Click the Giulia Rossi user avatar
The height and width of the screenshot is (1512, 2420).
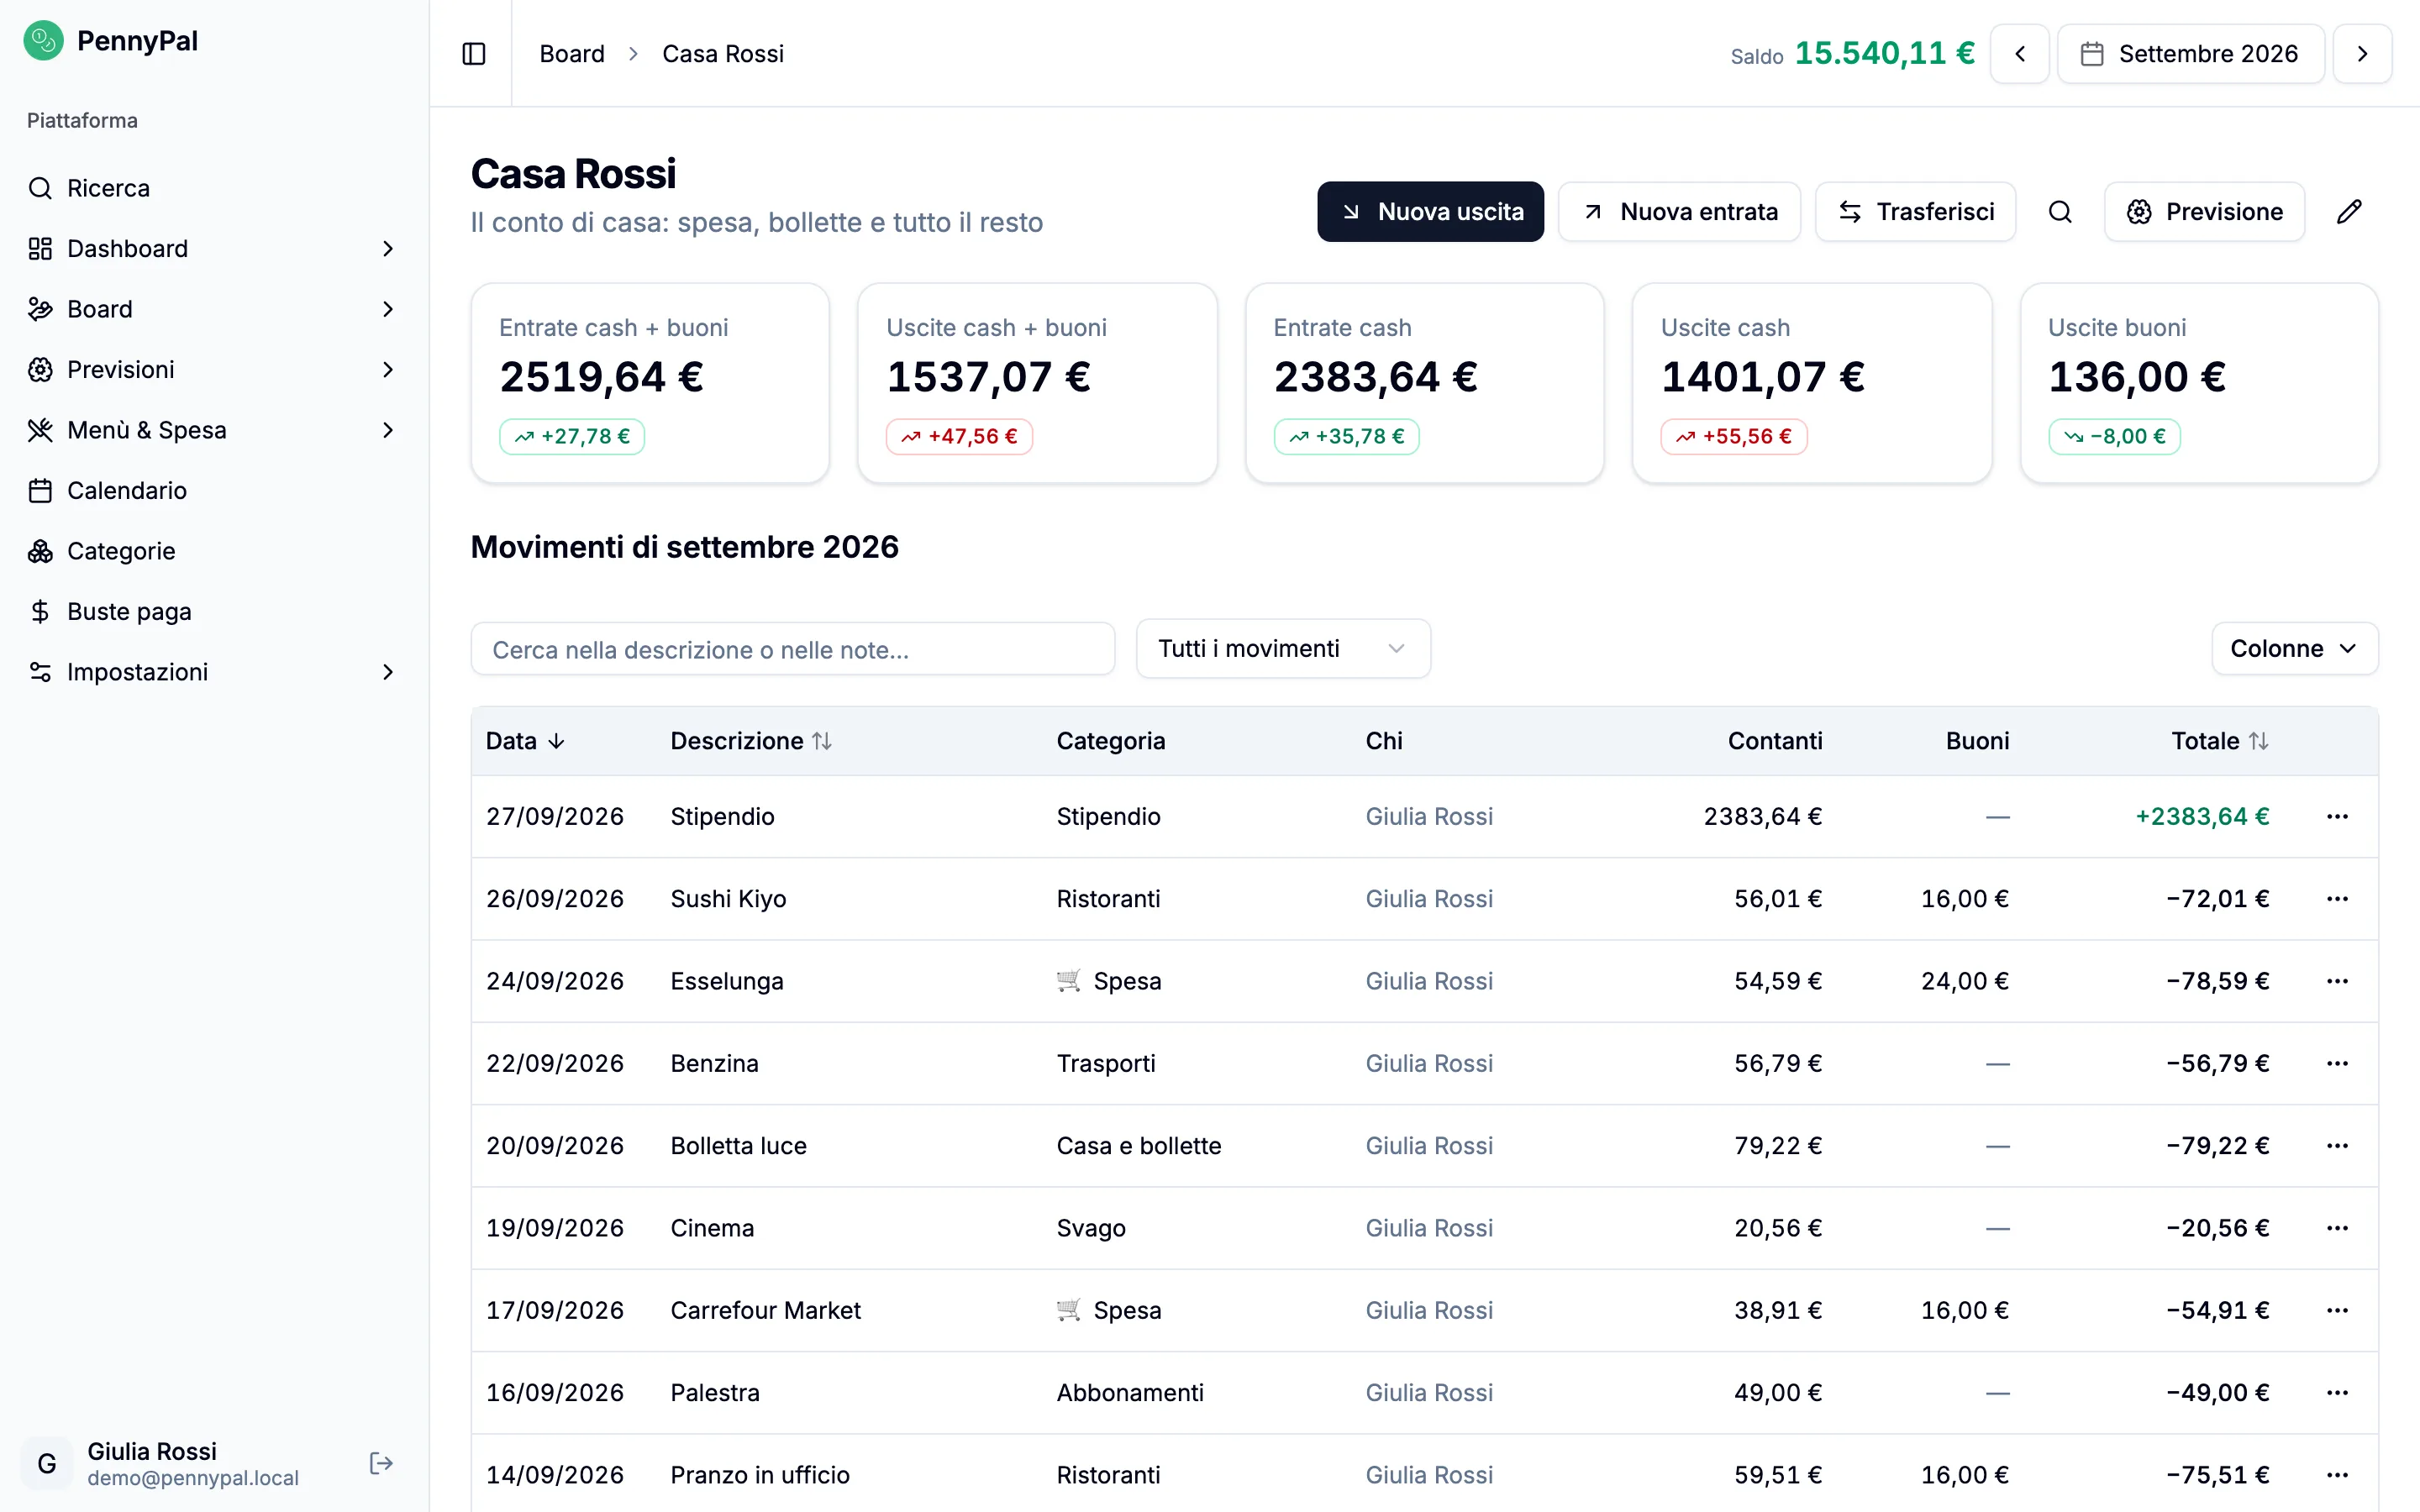click(46, 1464)
